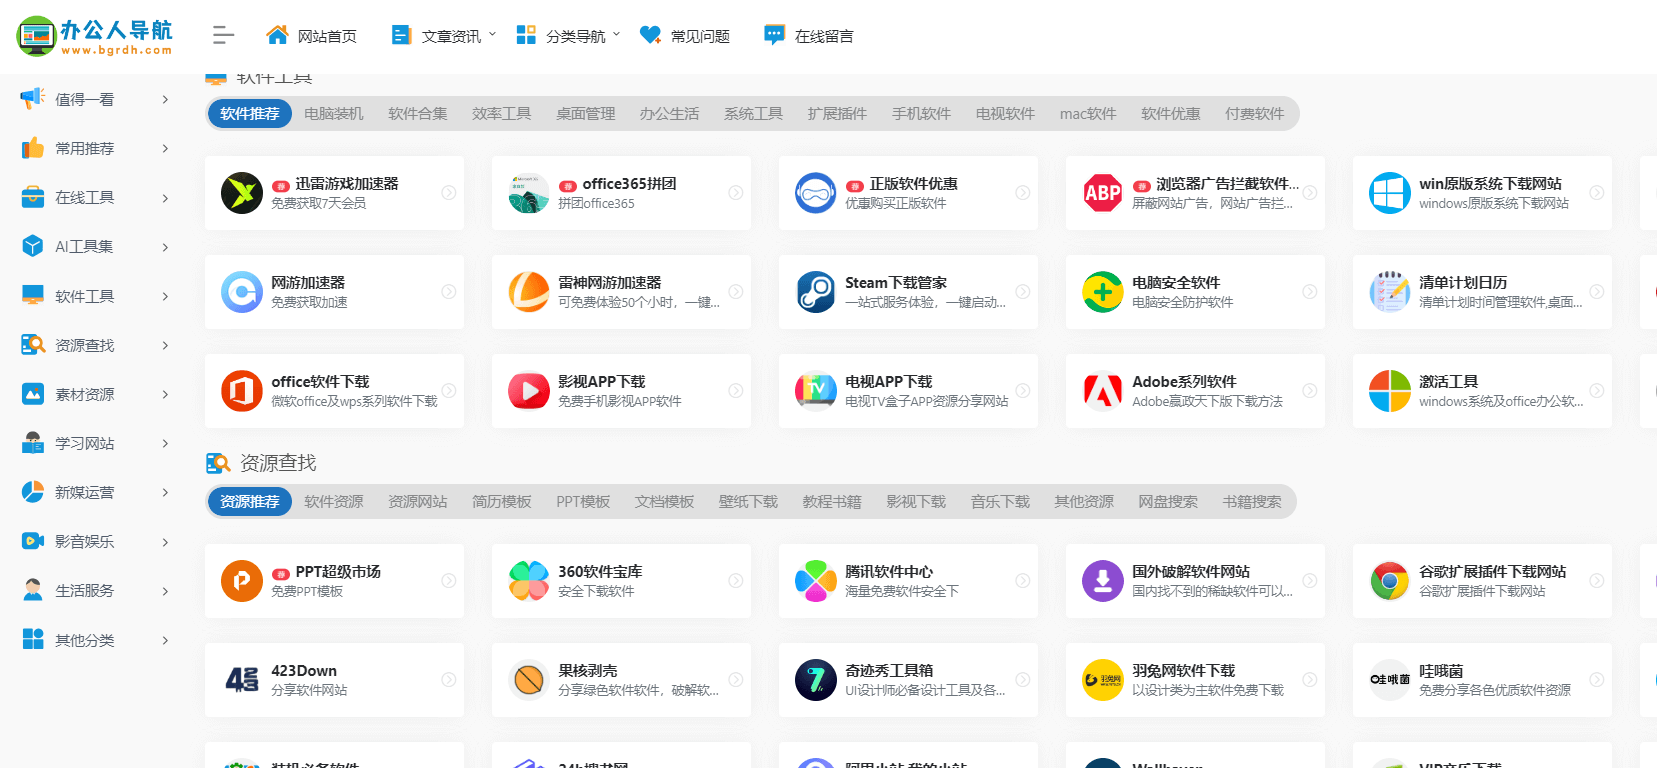This screenshot has height=768, width=1657.
Task: Click the 电脑安全软件 icon
Action: (1103, 292)
